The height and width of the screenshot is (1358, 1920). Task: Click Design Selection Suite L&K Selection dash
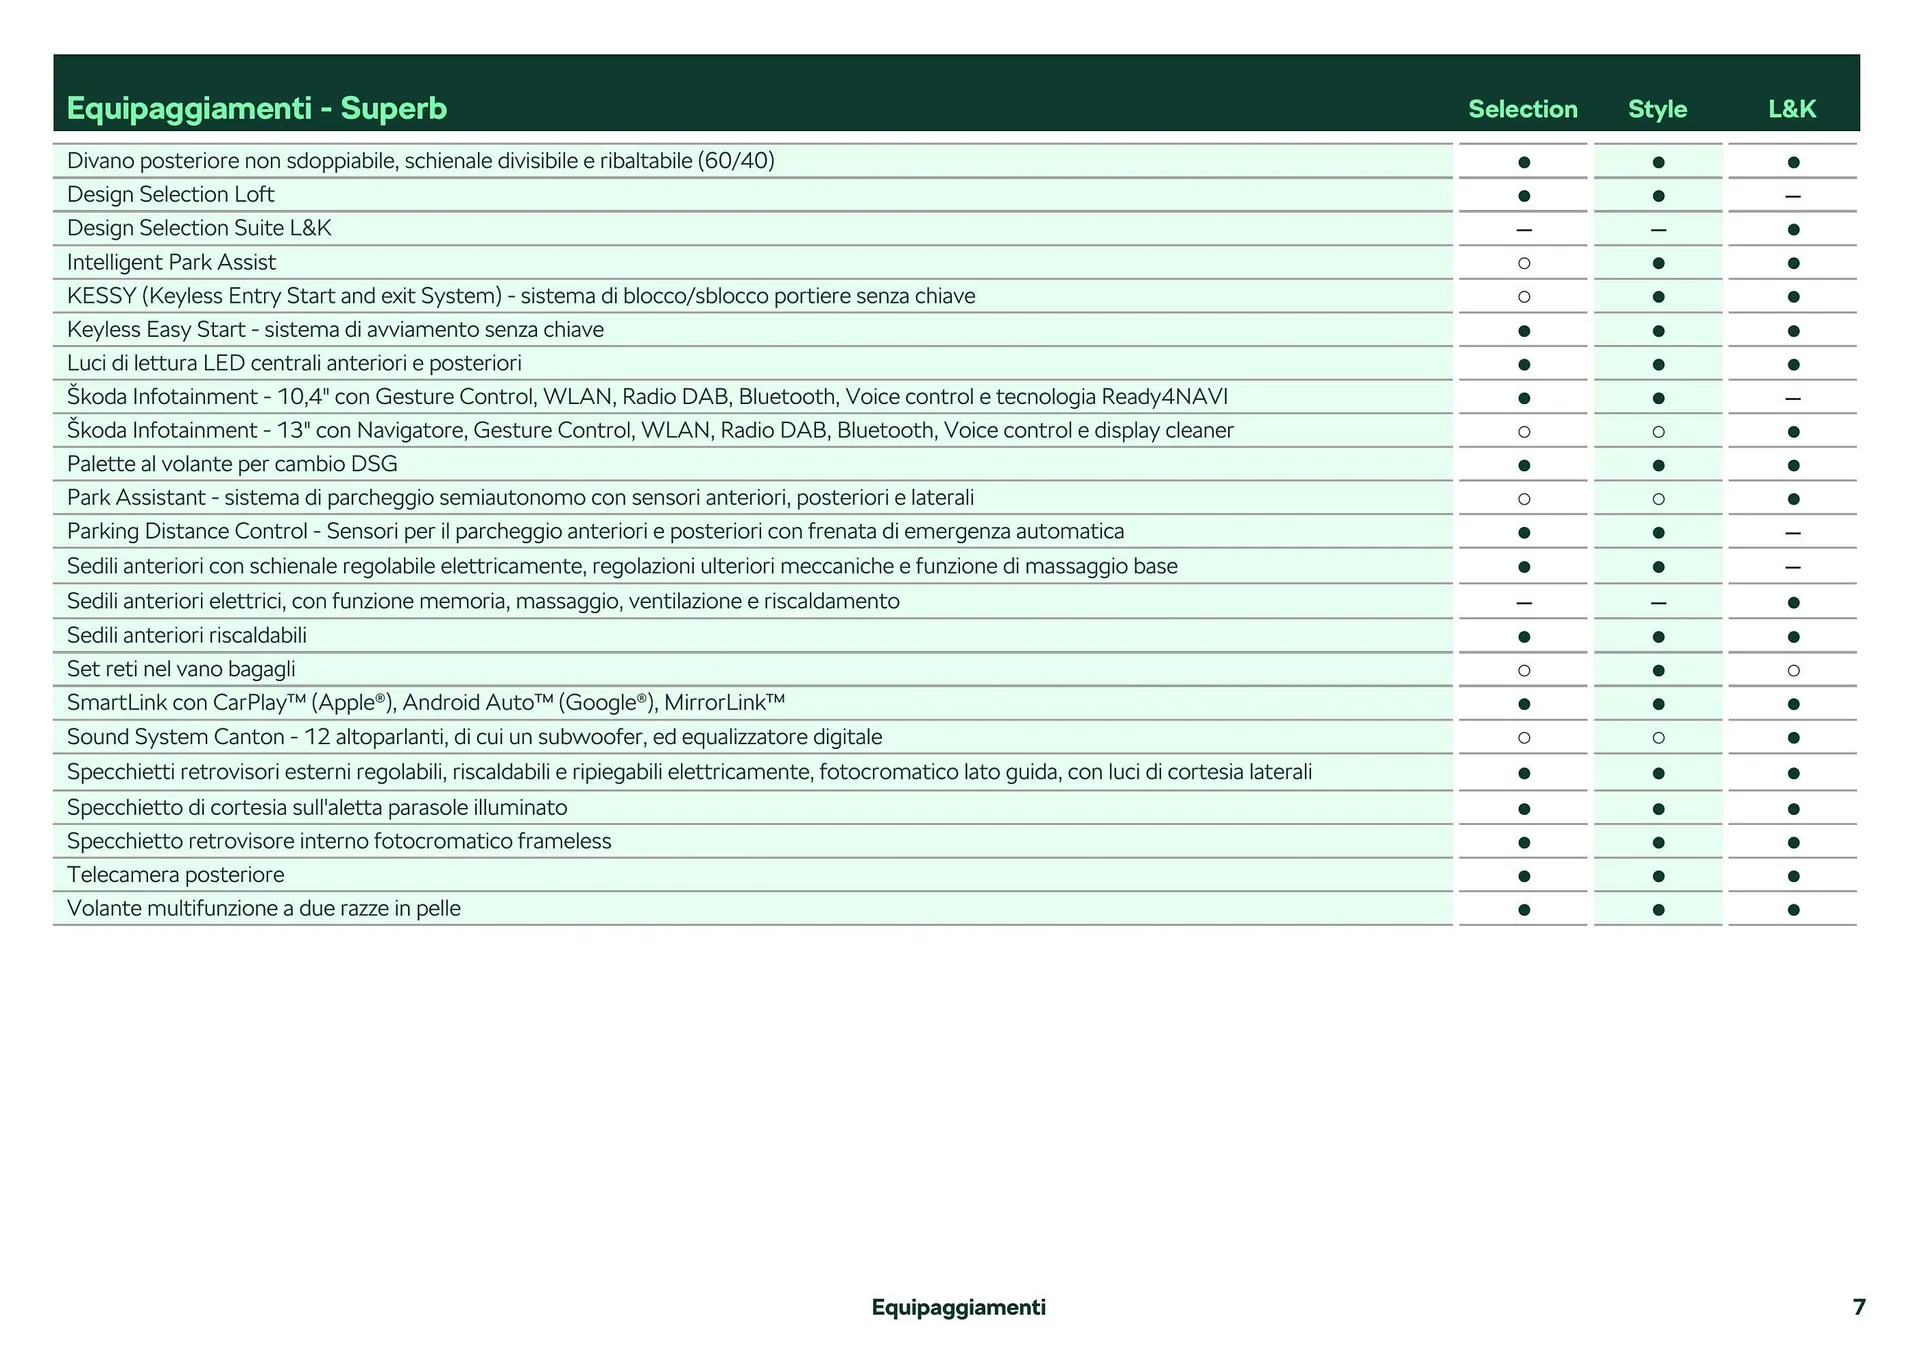point(1523,230)
